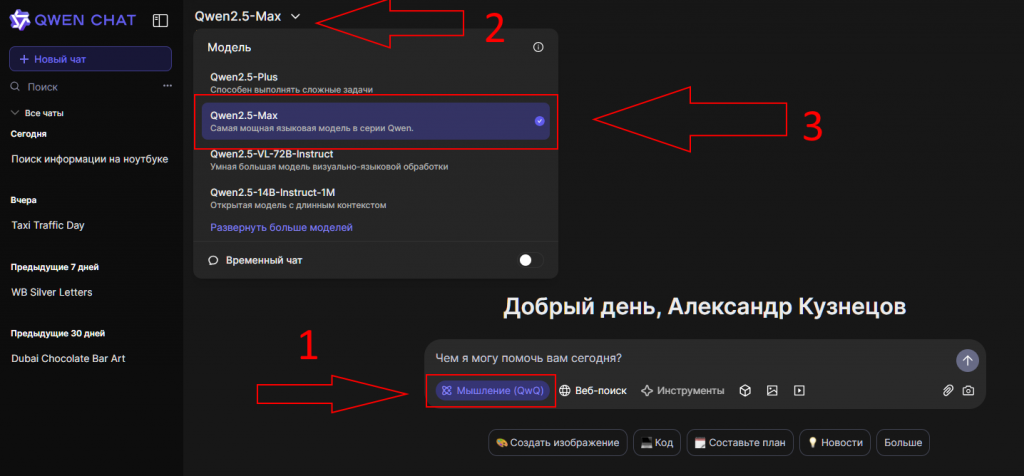Collapse the Все чаты section
1024x476 pixels.
coord(37,113)
